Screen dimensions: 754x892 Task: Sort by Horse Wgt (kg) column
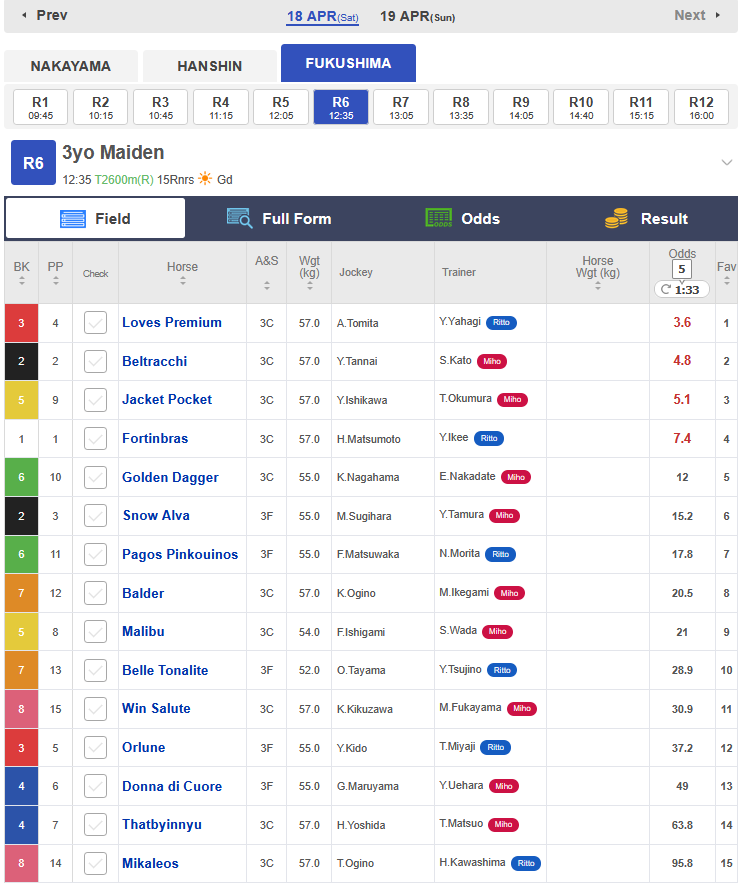(598, 286)
